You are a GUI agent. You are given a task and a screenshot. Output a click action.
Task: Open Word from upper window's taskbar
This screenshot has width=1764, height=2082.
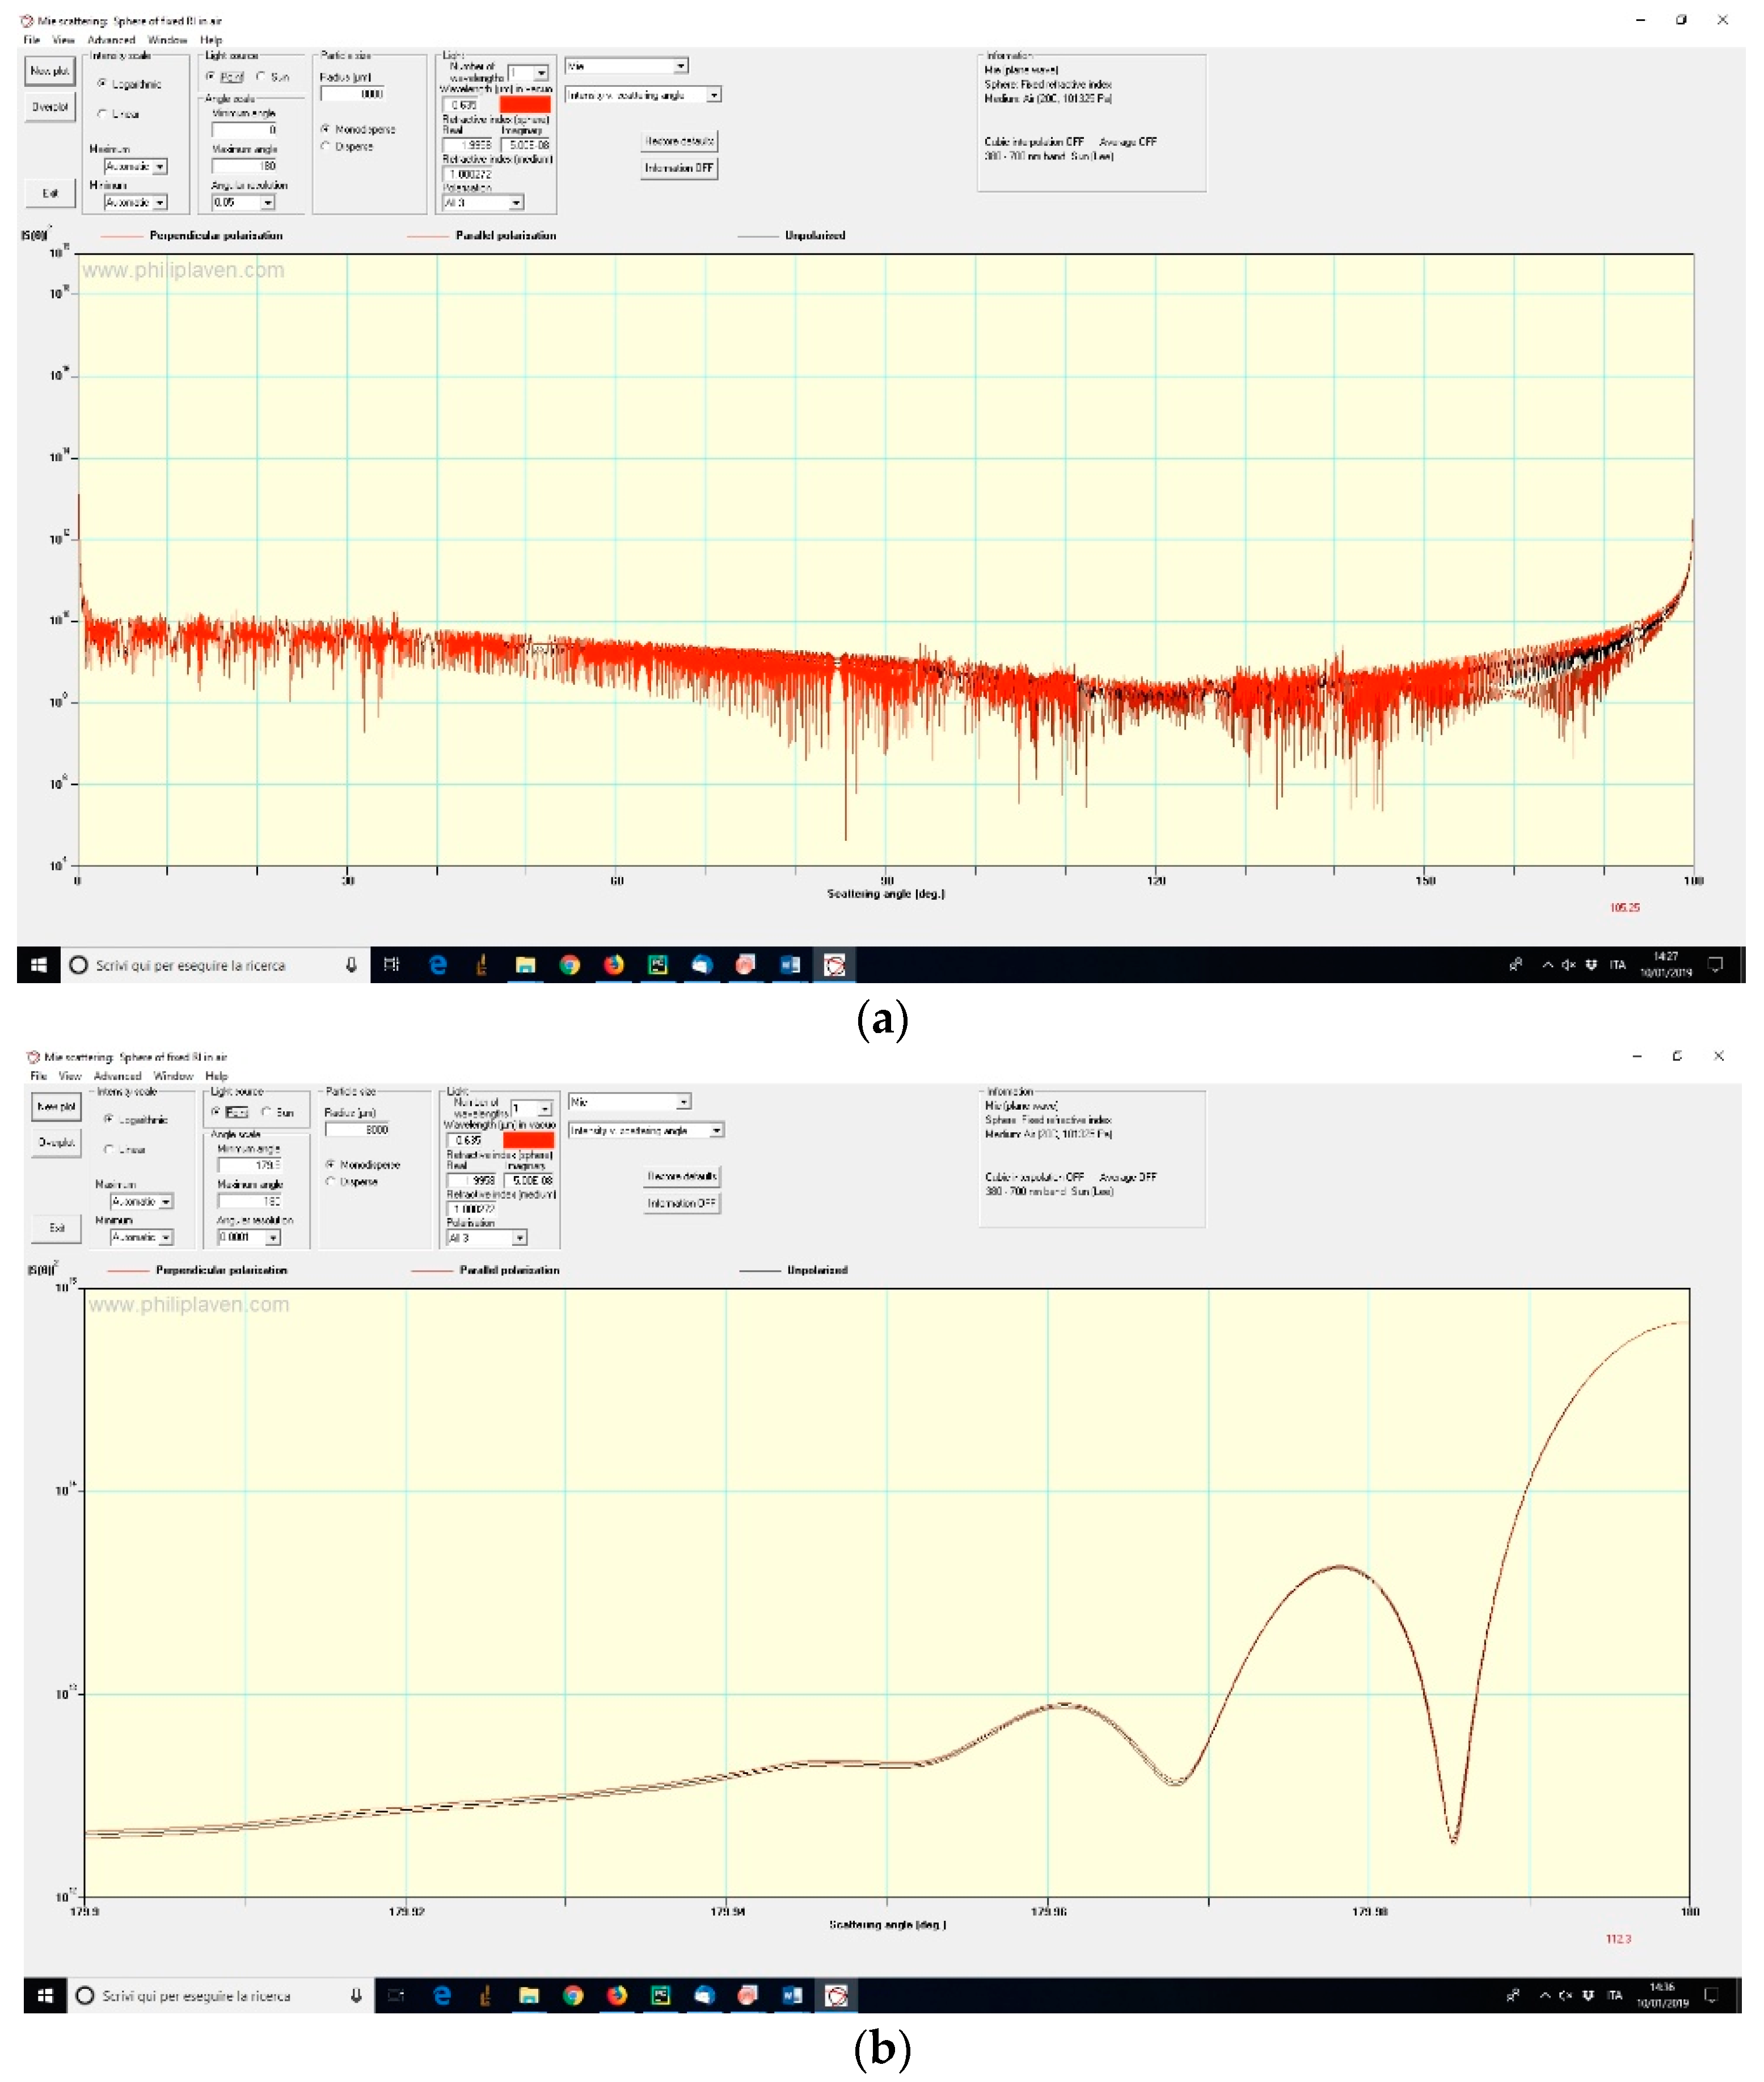pos(790,964)
